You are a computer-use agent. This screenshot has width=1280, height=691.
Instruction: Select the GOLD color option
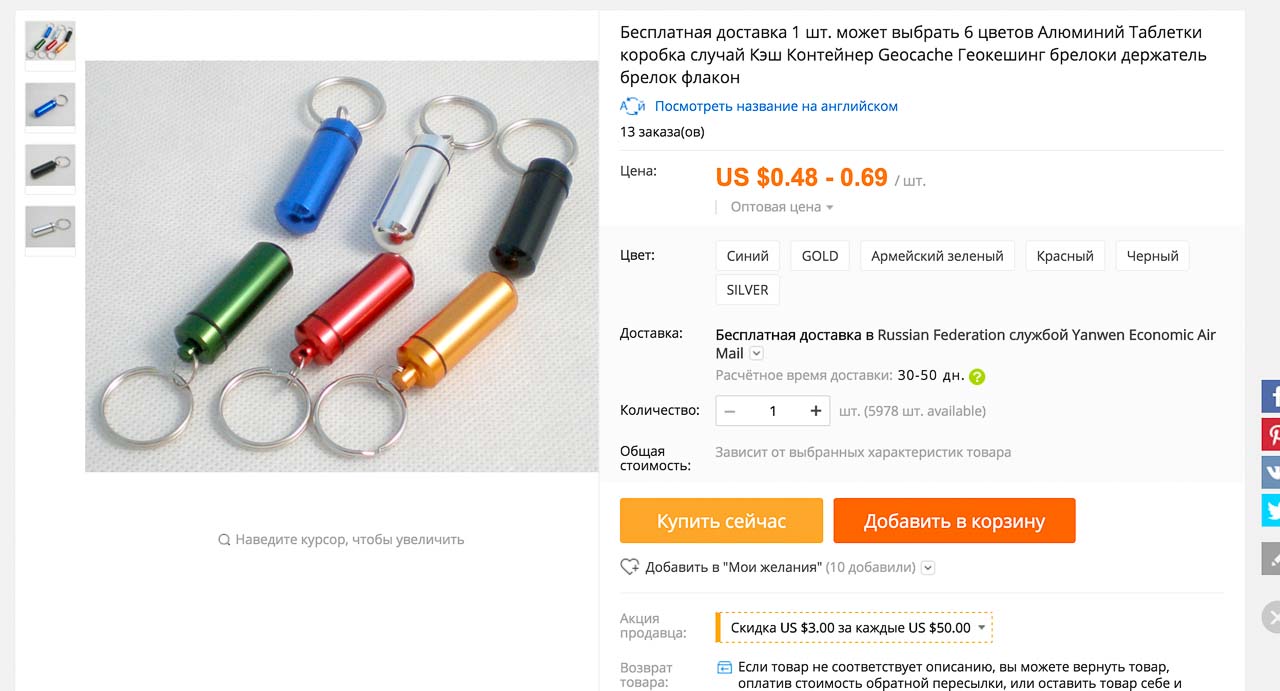coord(820,256)
